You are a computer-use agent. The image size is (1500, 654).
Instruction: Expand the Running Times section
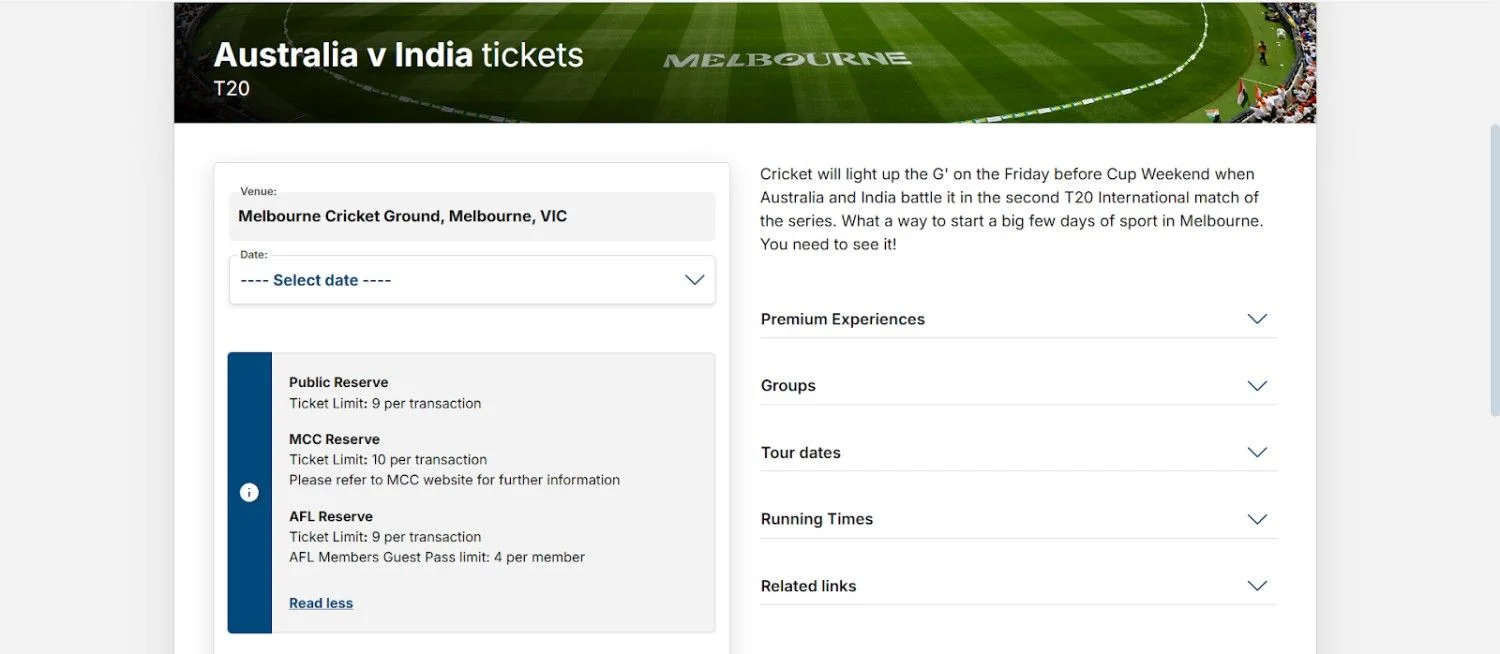[817, 519]
